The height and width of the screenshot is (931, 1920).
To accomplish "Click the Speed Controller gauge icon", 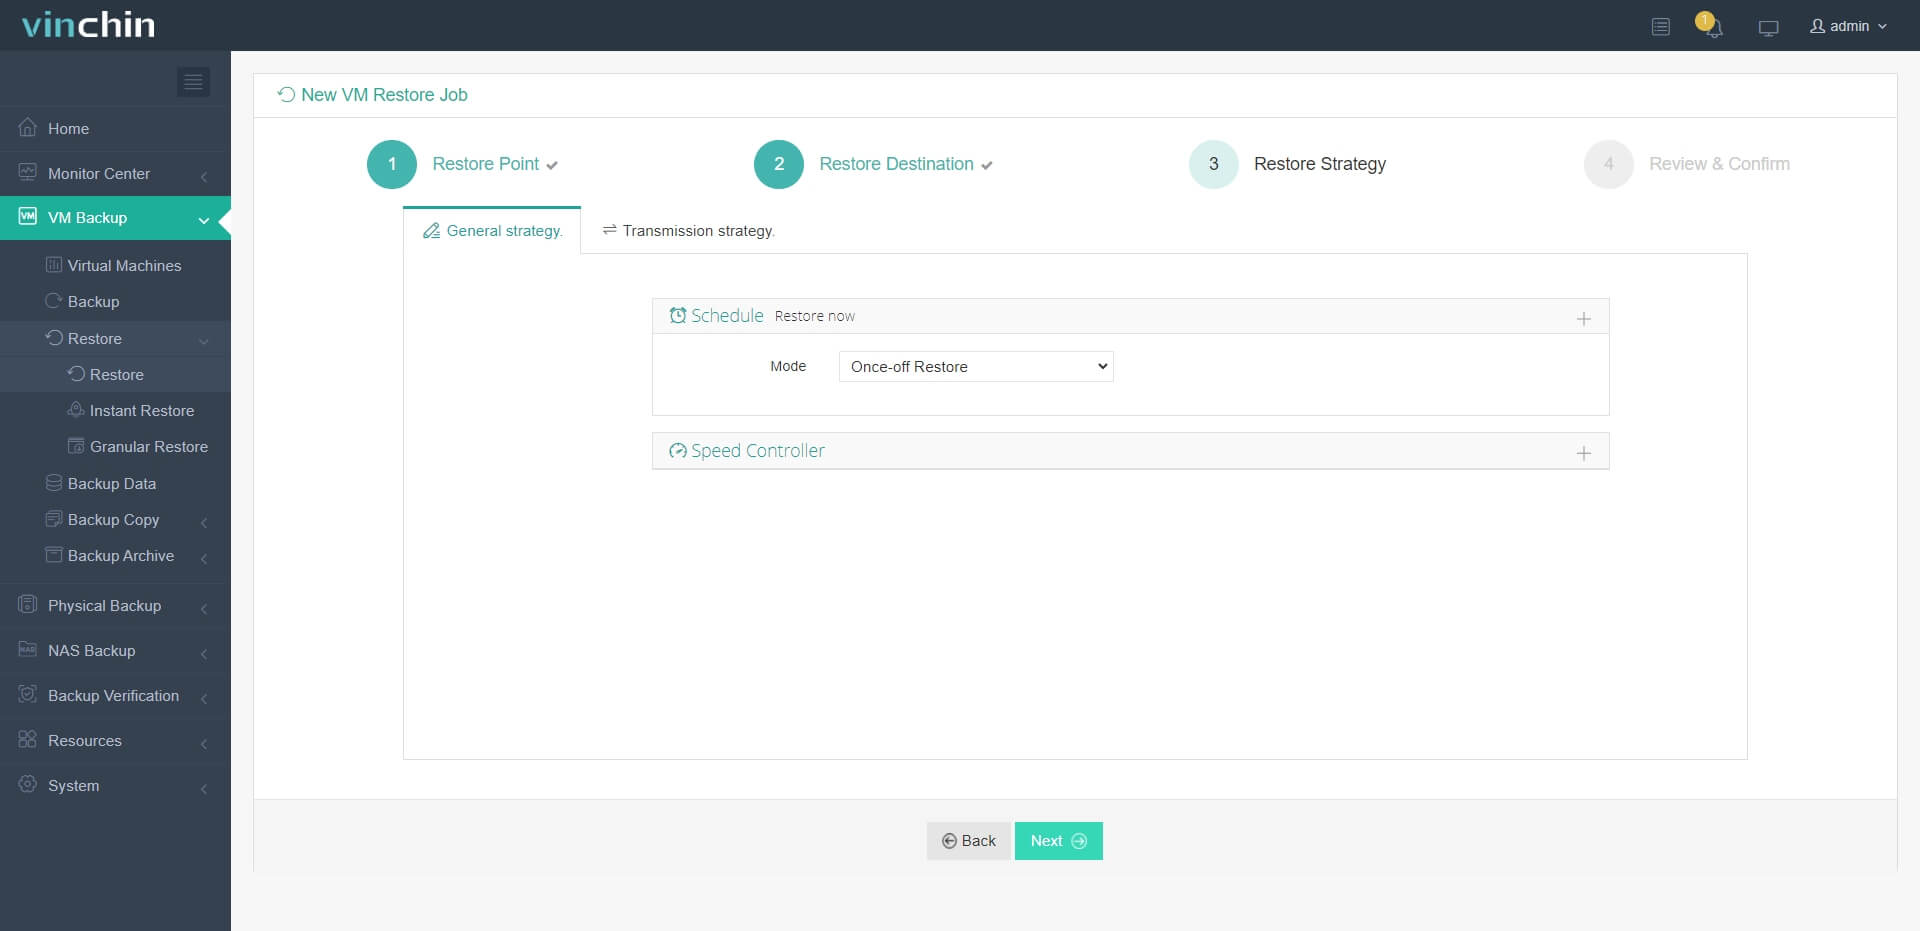I will coord(676,450).
